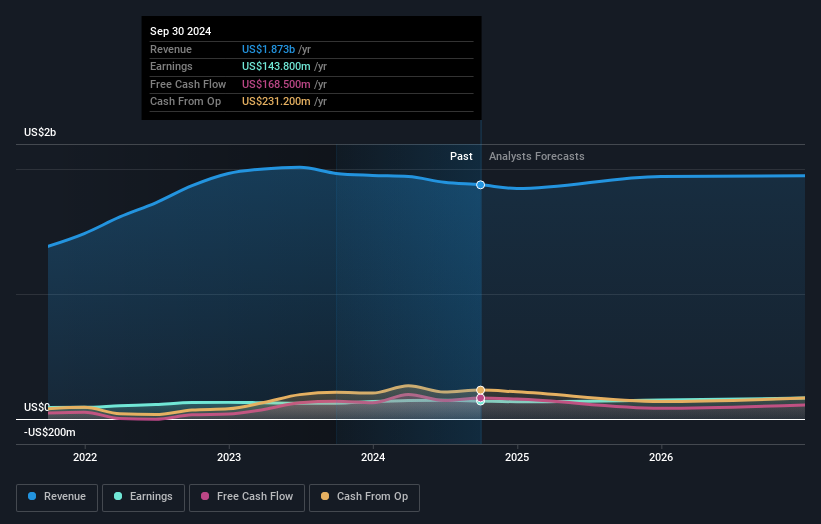
Task: Click the Revenue row label in tooltip
Action: (x=171, y=49)
